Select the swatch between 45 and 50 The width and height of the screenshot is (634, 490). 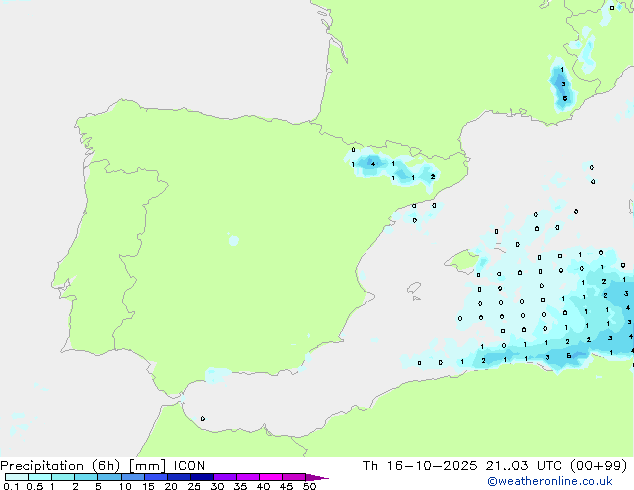click(x=294, y=477)
